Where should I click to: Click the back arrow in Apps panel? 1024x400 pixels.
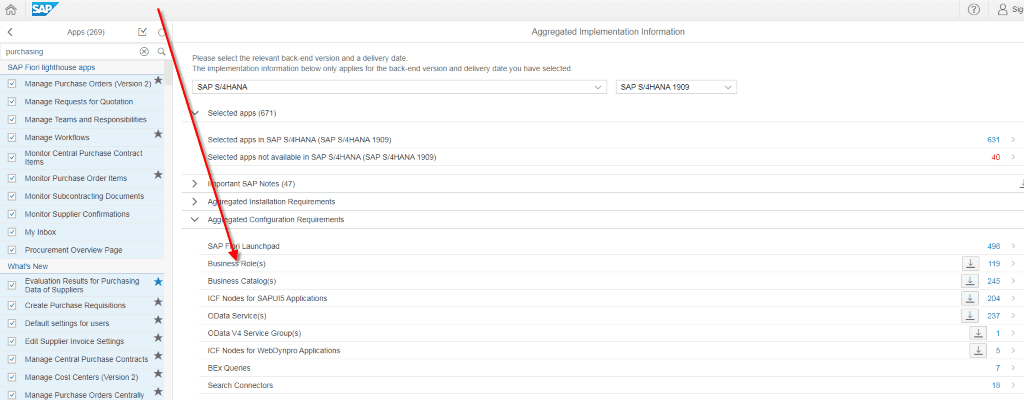(x=10, y=32)
